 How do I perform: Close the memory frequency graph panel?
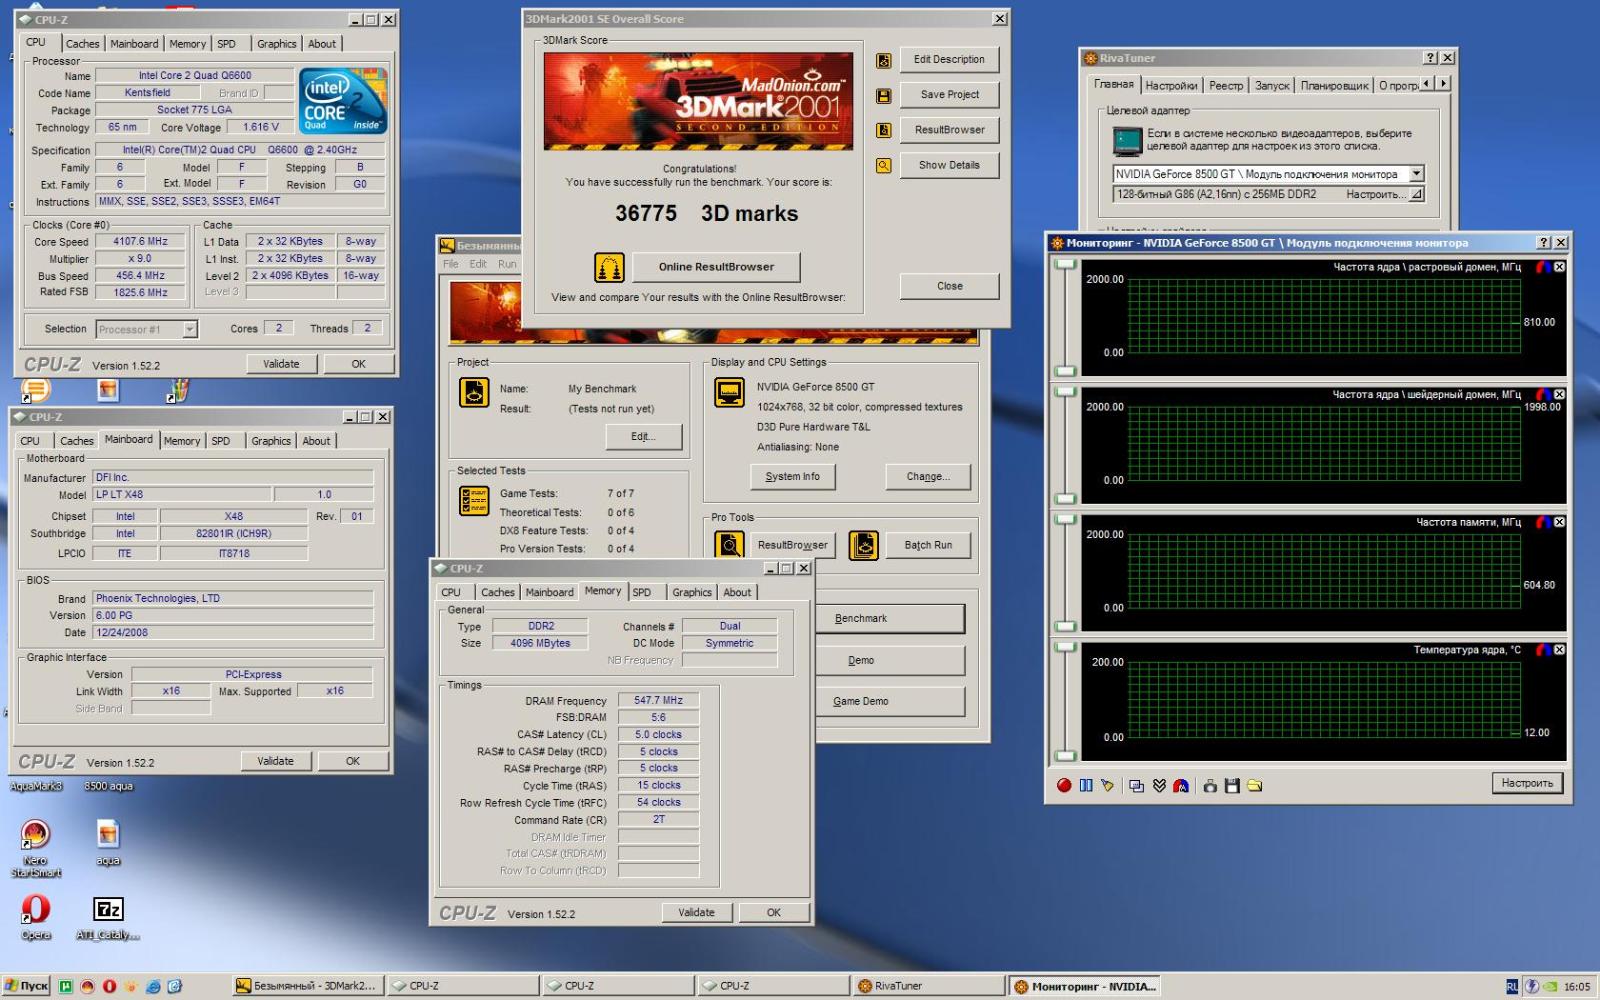[1559, 522]
